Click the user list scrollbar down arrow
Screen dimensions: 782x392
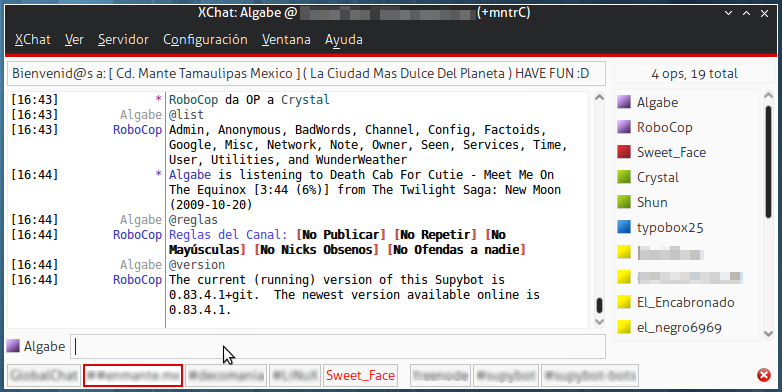point(768,333)
